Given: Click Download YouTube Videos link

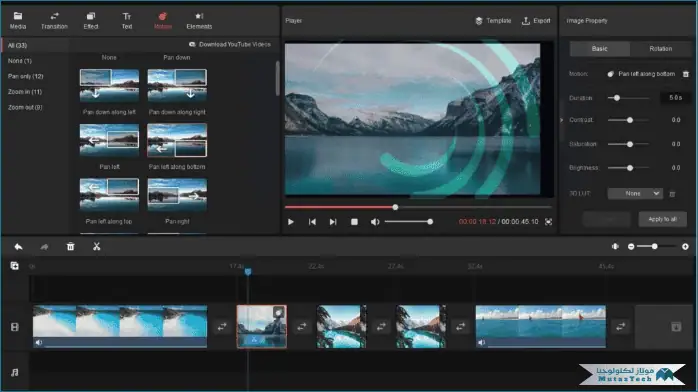Looking at the screenshot, I should click(230, 44).
